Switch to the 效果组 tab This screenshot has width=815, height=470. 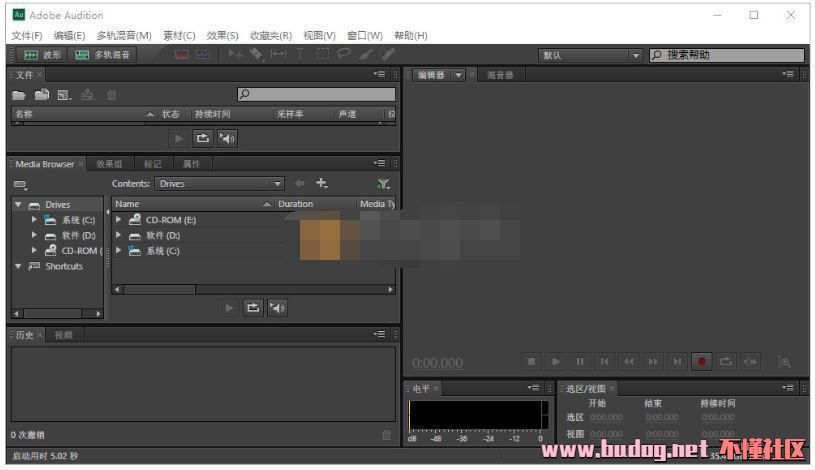[x=109, y=164]
